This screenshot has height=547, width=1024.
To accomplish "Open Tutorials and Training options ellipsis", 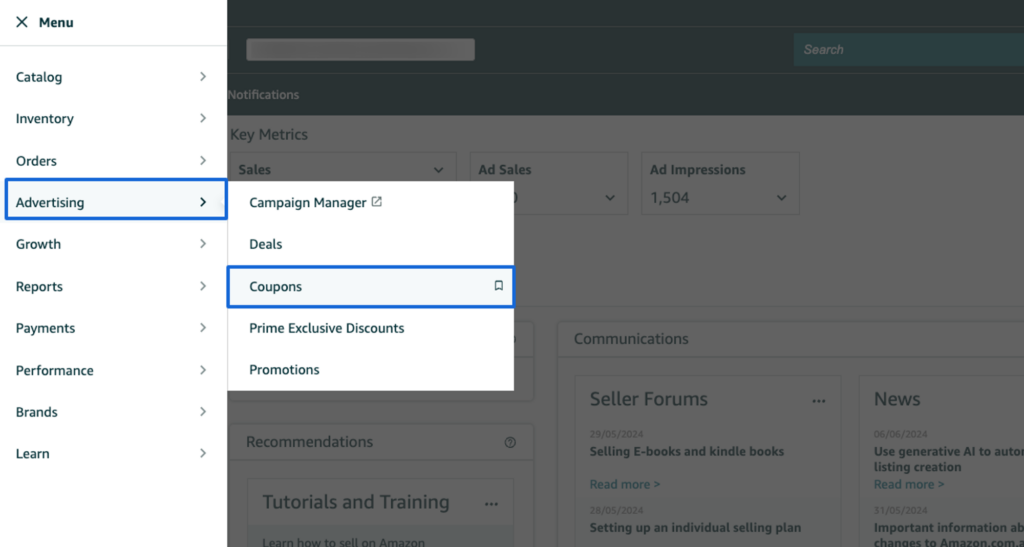I will [x=492, y=504].
